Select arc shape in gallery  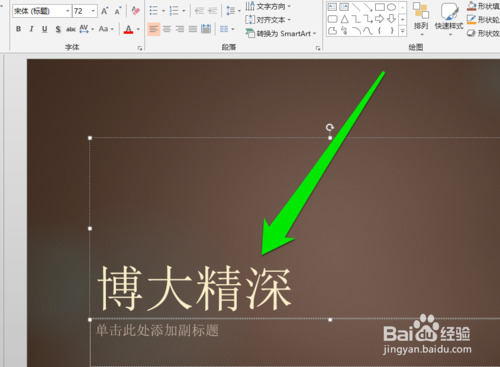(x=356, y=31)
